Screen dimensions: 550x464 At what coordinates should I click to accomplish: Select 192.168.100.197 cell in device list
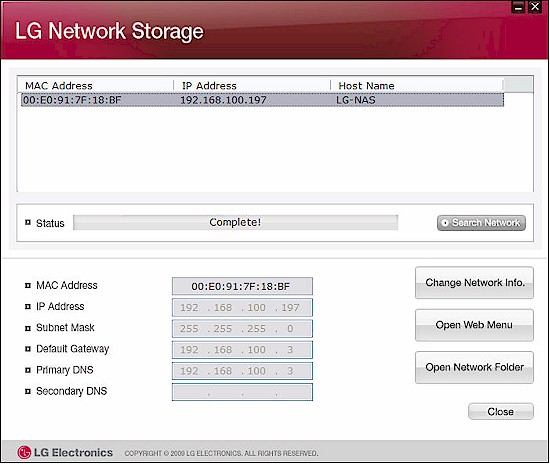(223, 100)
